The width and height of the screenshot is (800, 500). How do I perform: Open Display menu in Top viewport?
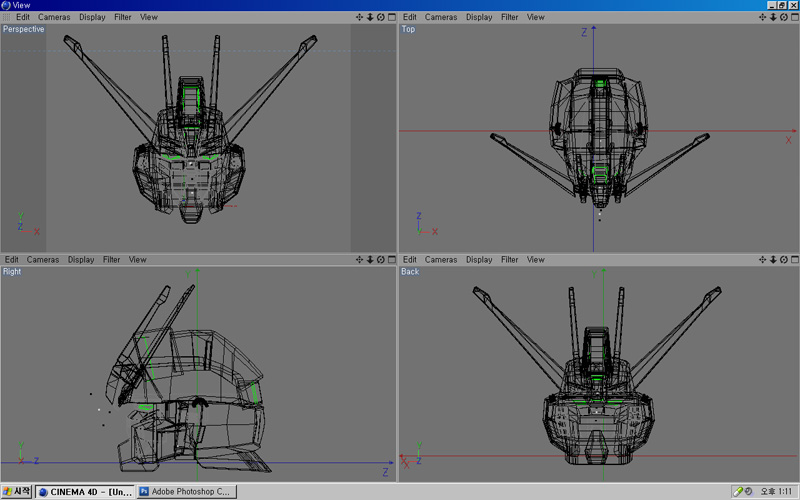[x=479, y=17]
